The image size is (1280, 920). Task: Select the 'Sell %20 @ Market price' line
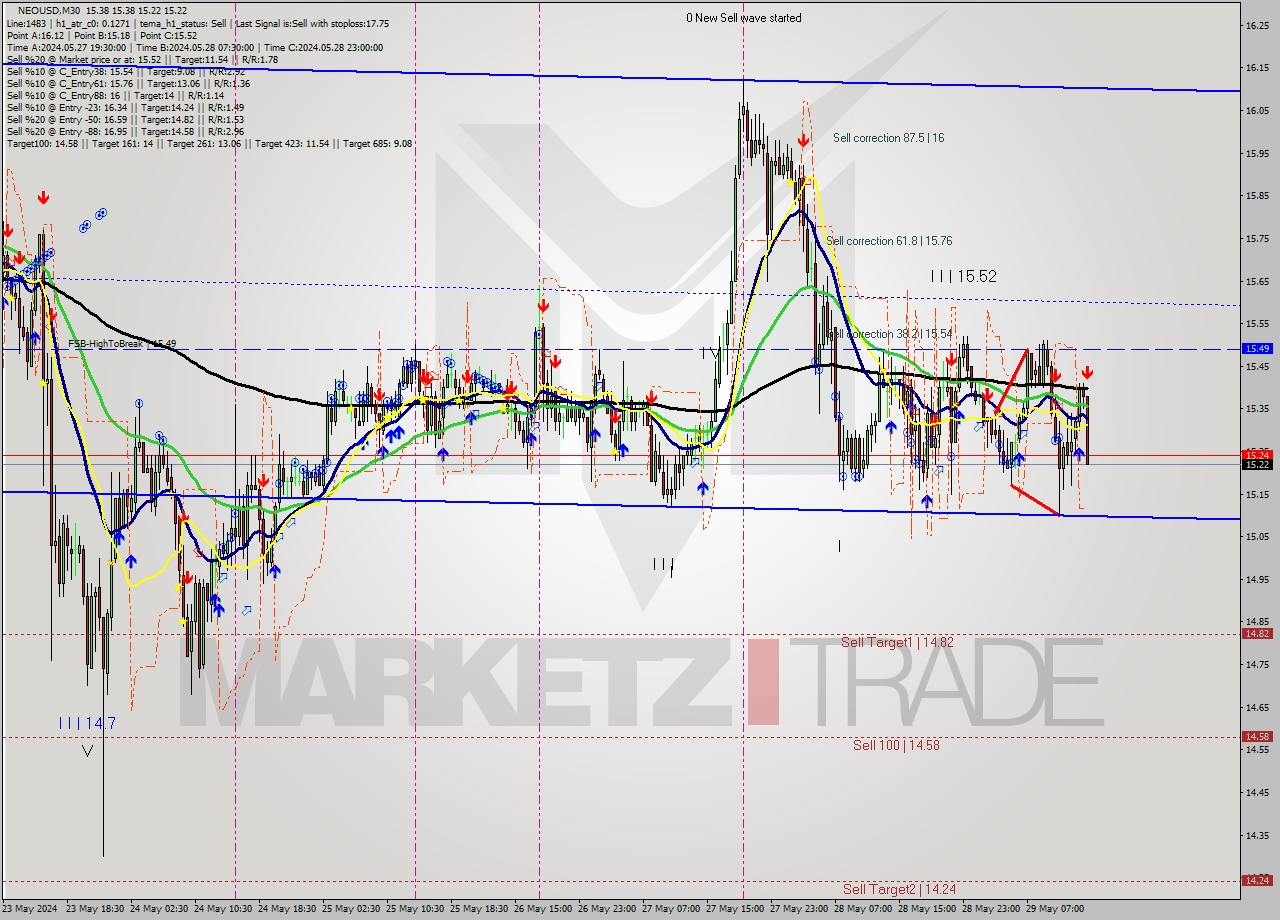(x=142, y=59)
